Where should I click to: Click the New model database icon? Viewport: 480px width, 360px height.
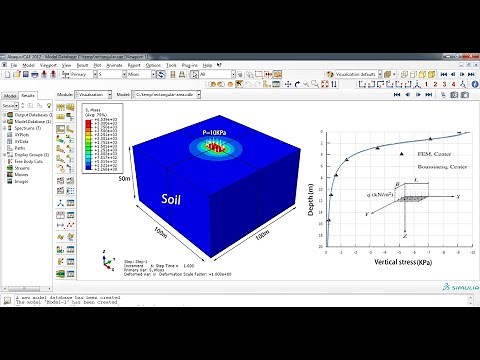7,75
